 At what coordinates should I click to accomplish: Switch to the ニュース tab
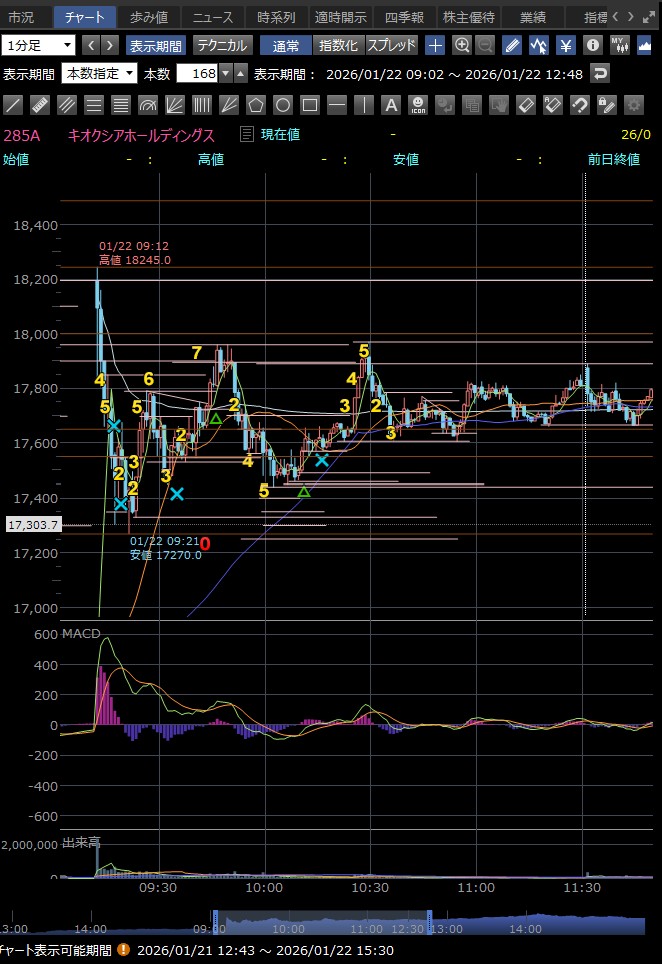click(x=212, y=17)
